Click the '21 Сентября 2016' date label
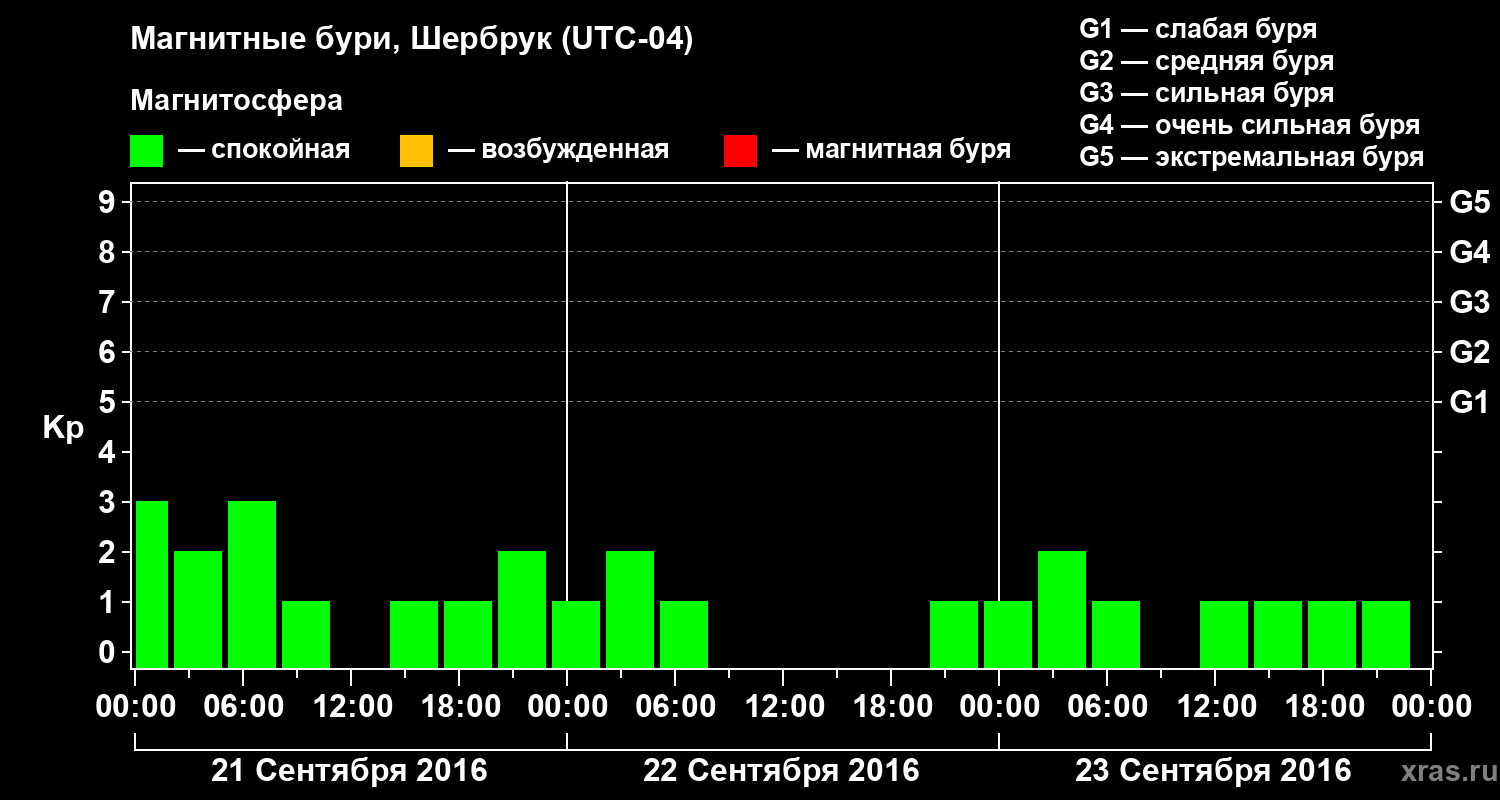Viewport: 1500px width, 800px height. (x=349, y=771)
